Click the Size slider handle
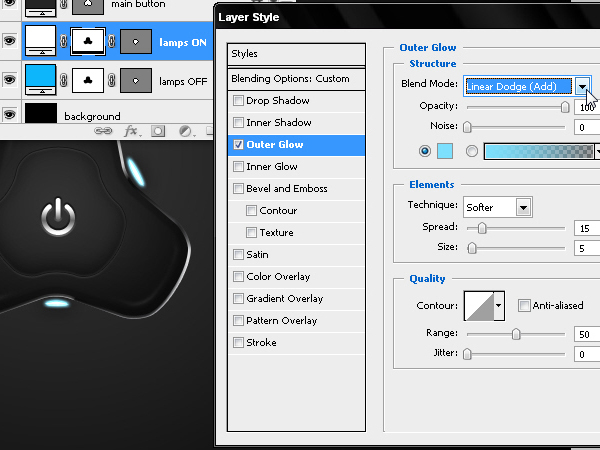 click(472, 248)
